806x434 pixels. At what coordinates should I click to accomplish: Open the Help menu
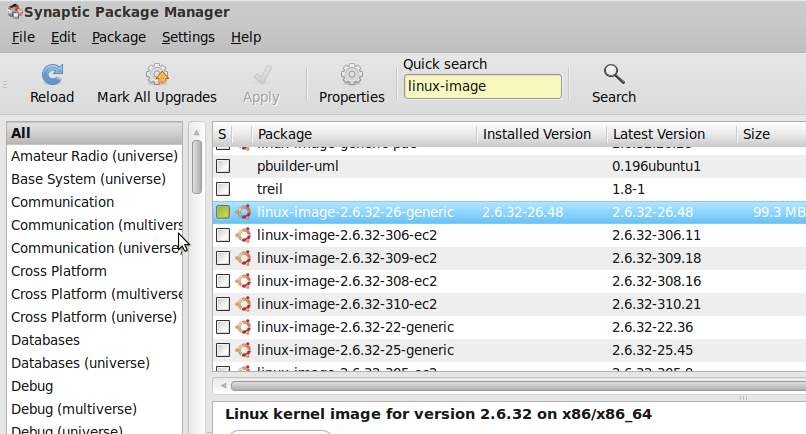tap(246, 37)
